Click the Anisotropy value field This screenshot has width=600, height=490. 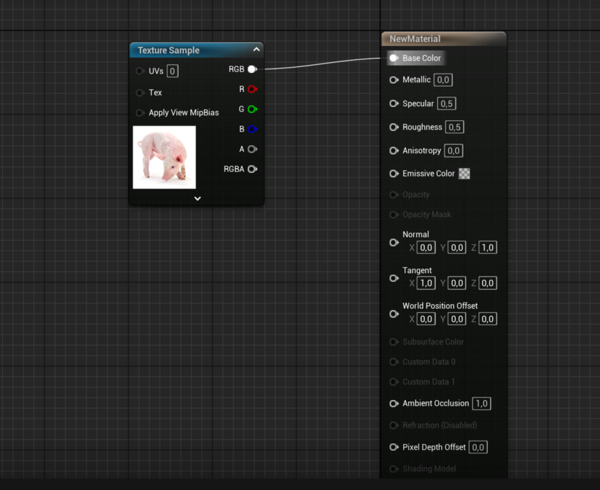(453, 151)
